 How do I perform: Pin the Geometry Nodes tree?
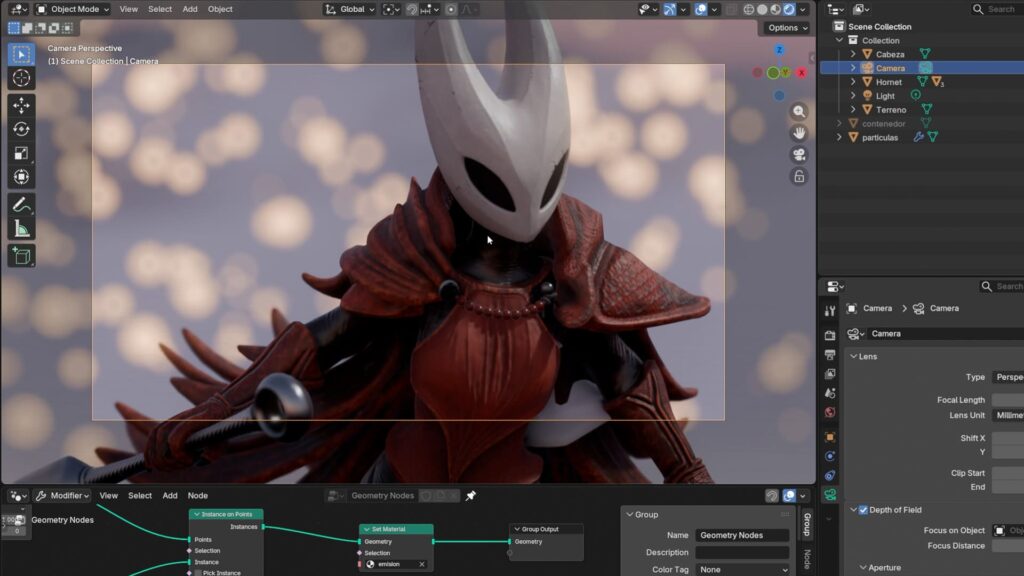click(x=471, y=495)
